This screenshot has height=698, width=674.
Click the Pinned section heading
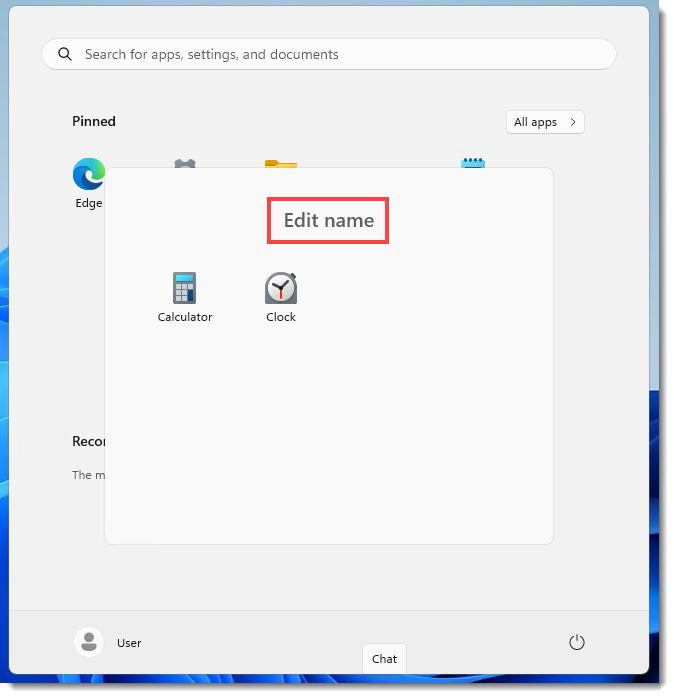pyautogui.click(x=94, y=121)
